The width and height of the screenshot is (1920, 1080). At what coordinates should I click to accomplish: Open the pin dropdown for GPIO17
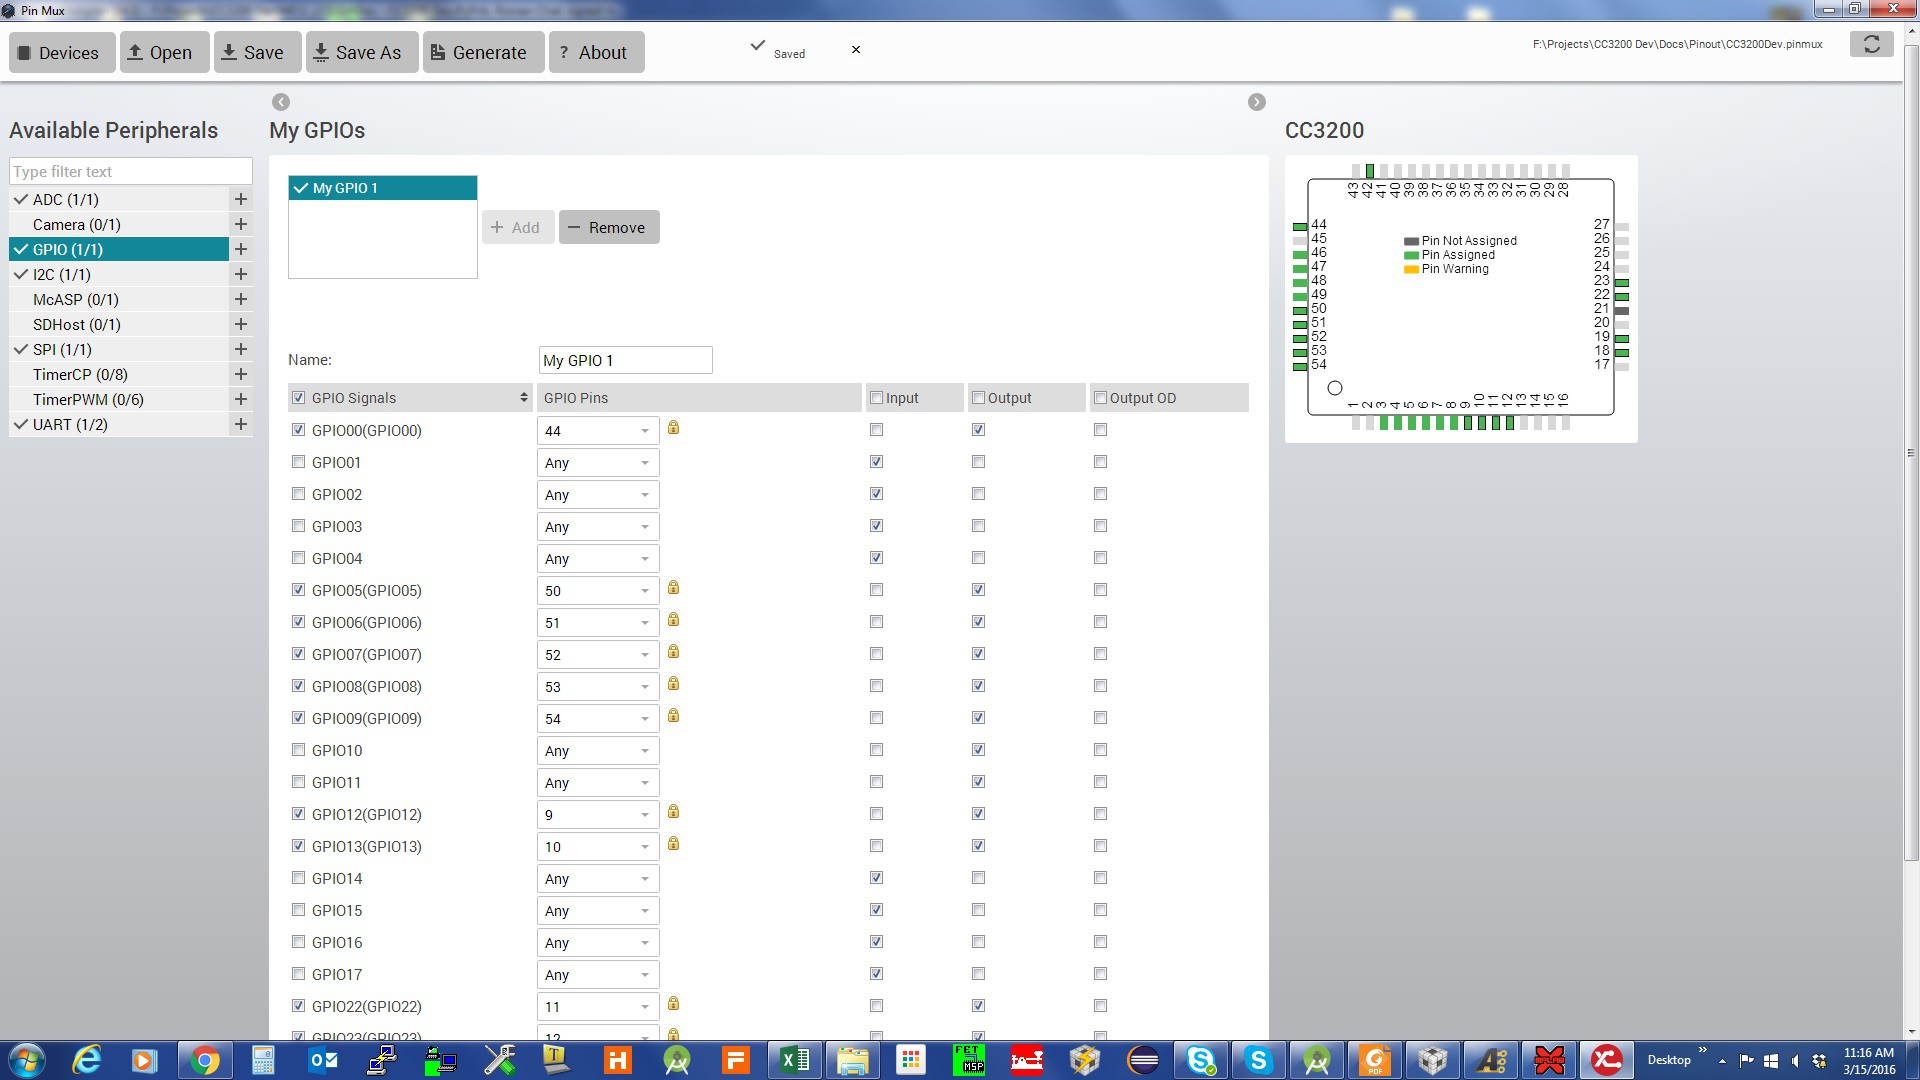pos(598,975)
